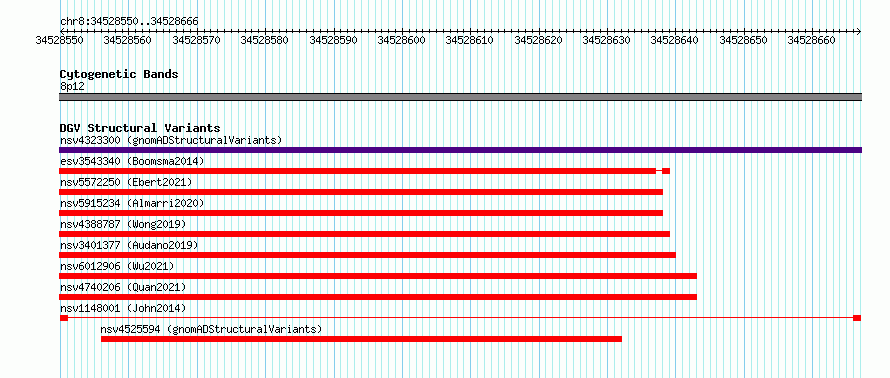Click ruler position 34528620

pyautogui.click(x=538, y=40)
